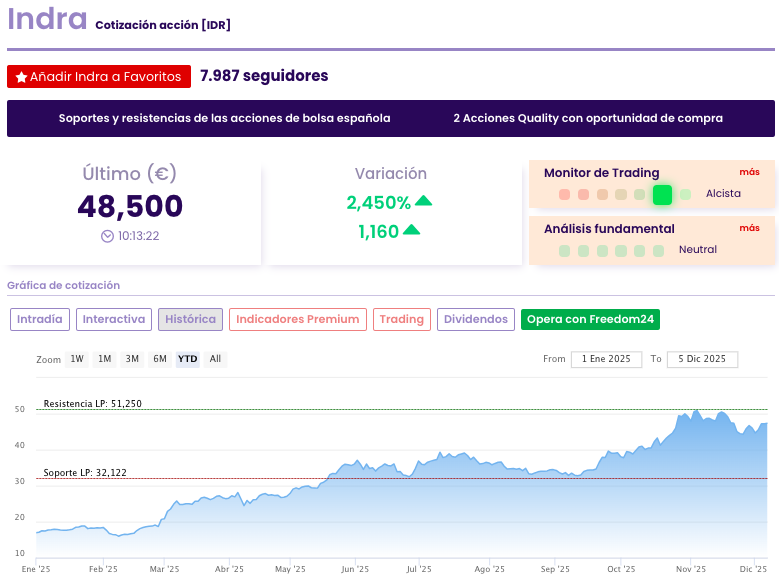Add Indra to Favoritos
The width and height of the screenshot is (779, 586).
click(99, 76)
